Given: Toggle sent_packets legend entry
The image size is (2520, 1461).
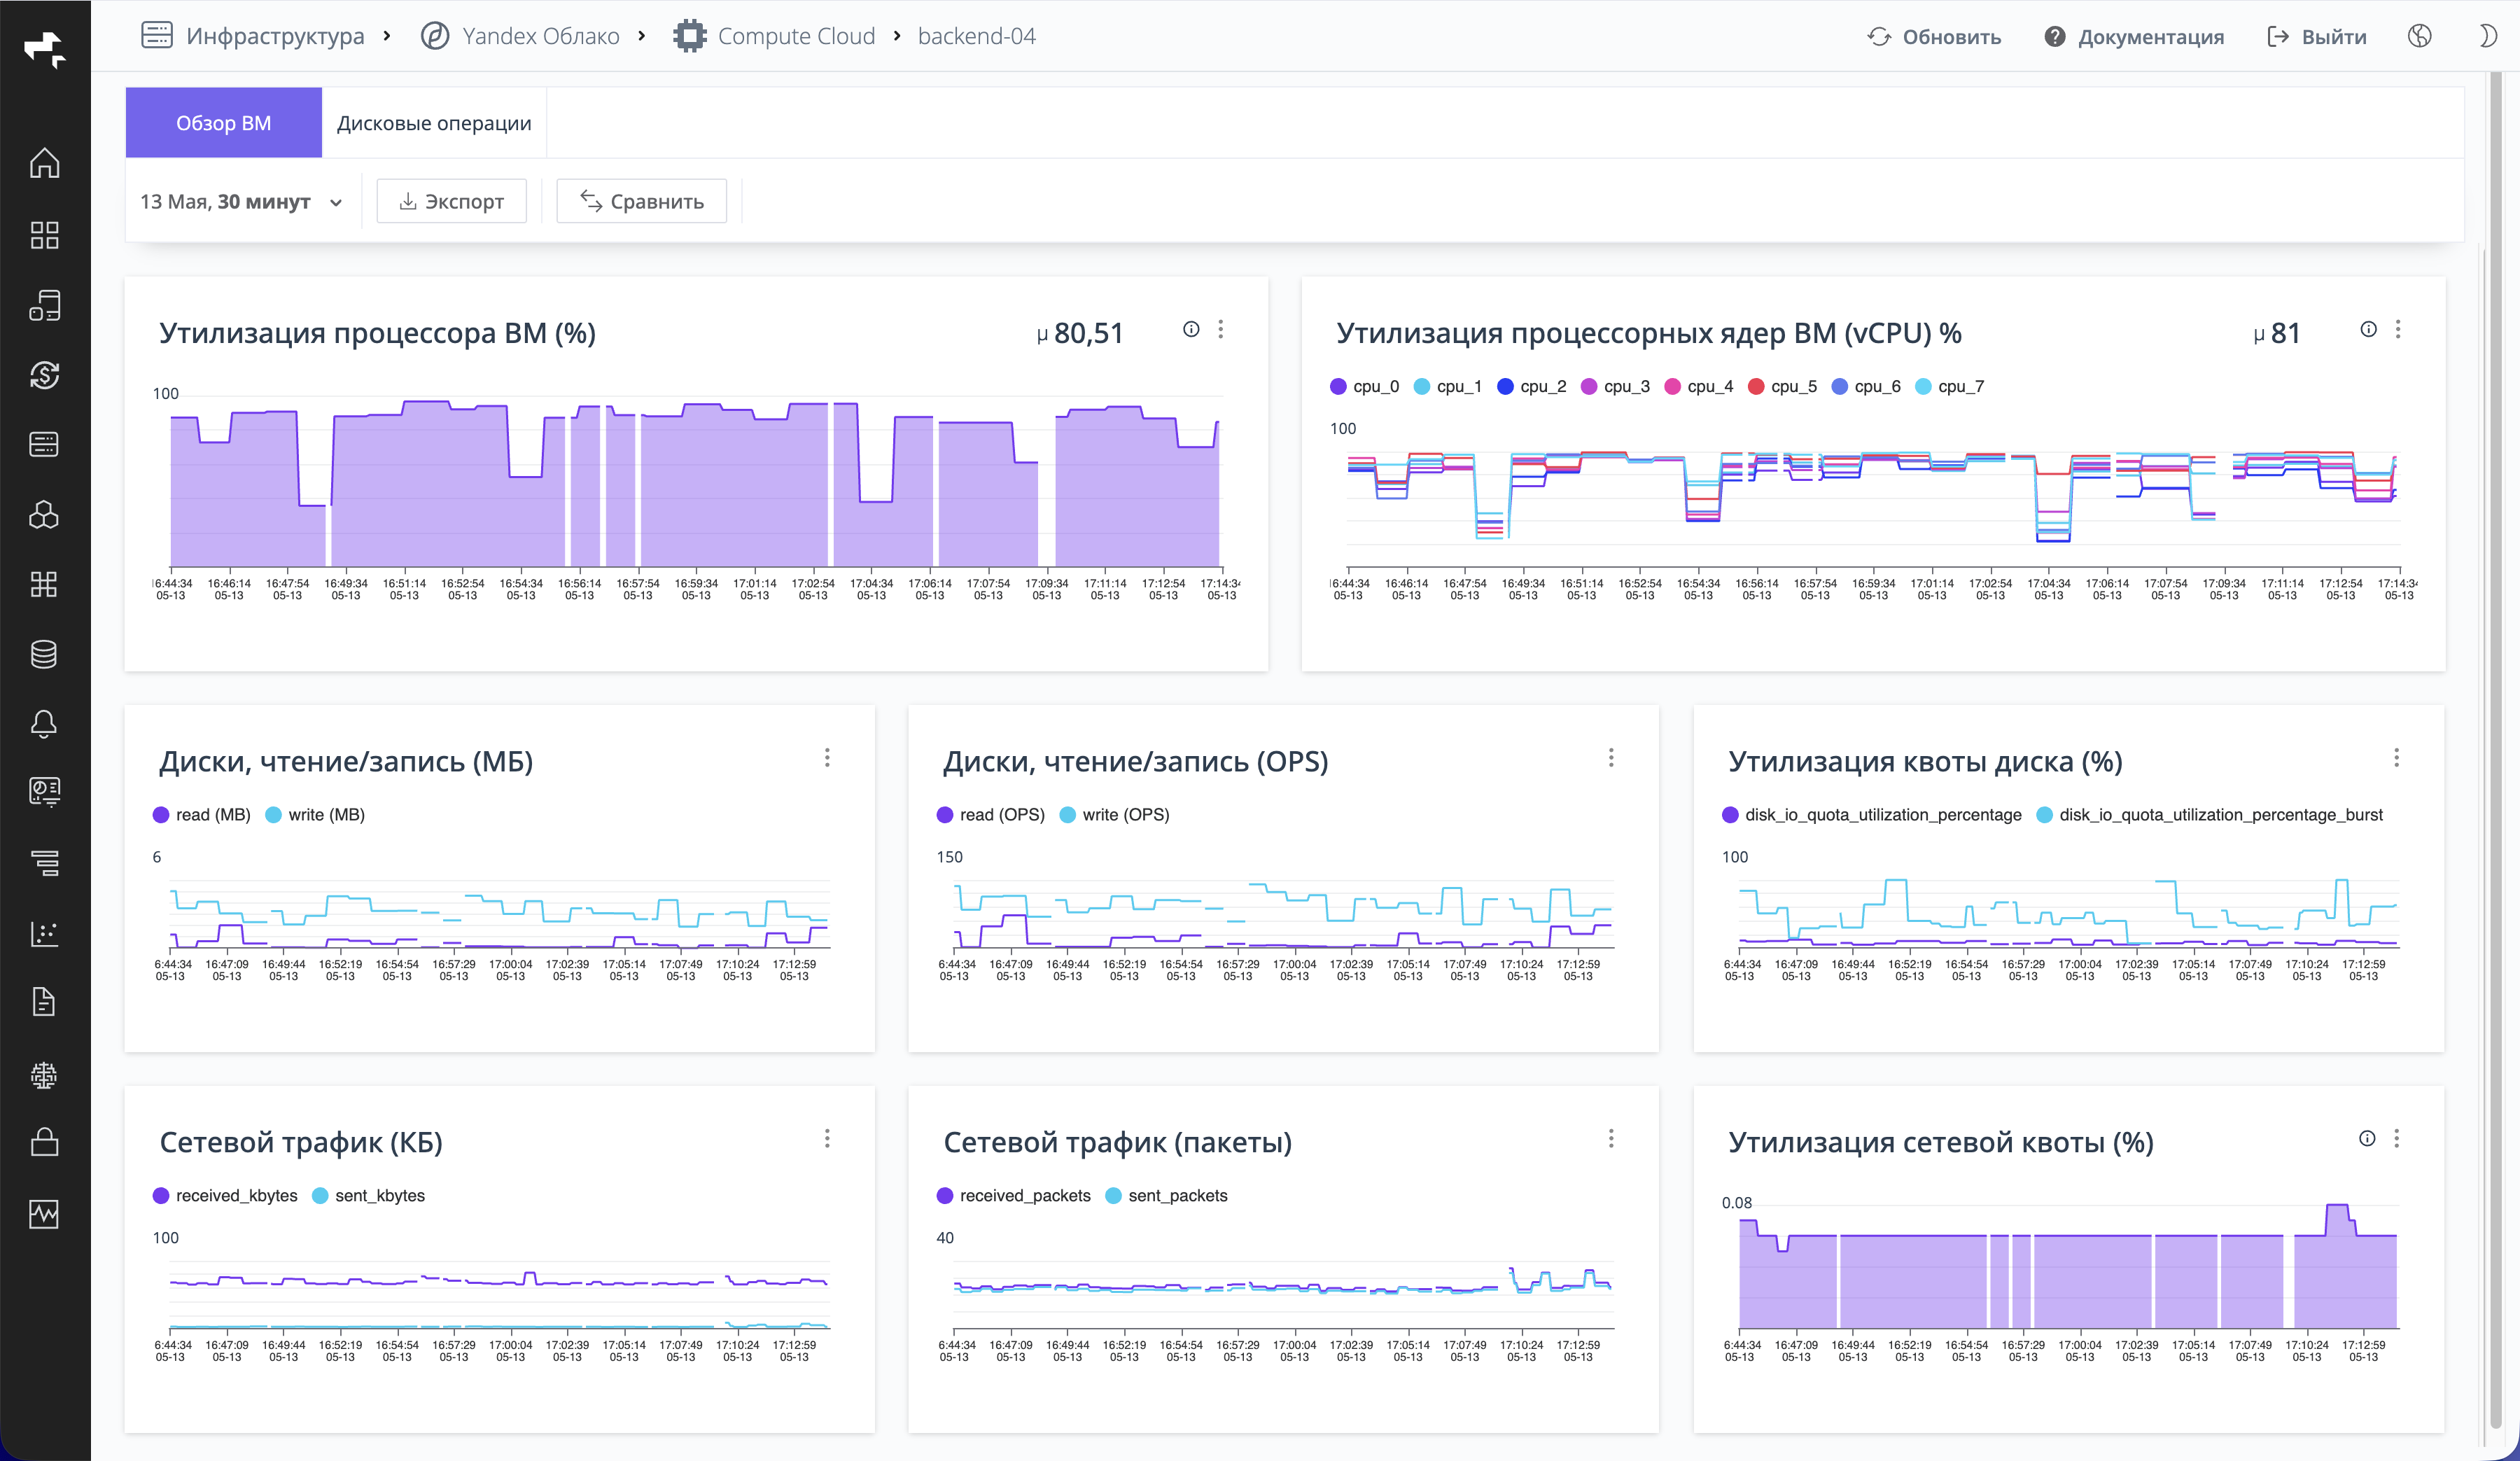Looking at the screenshot, I should coord(1166,1196).
